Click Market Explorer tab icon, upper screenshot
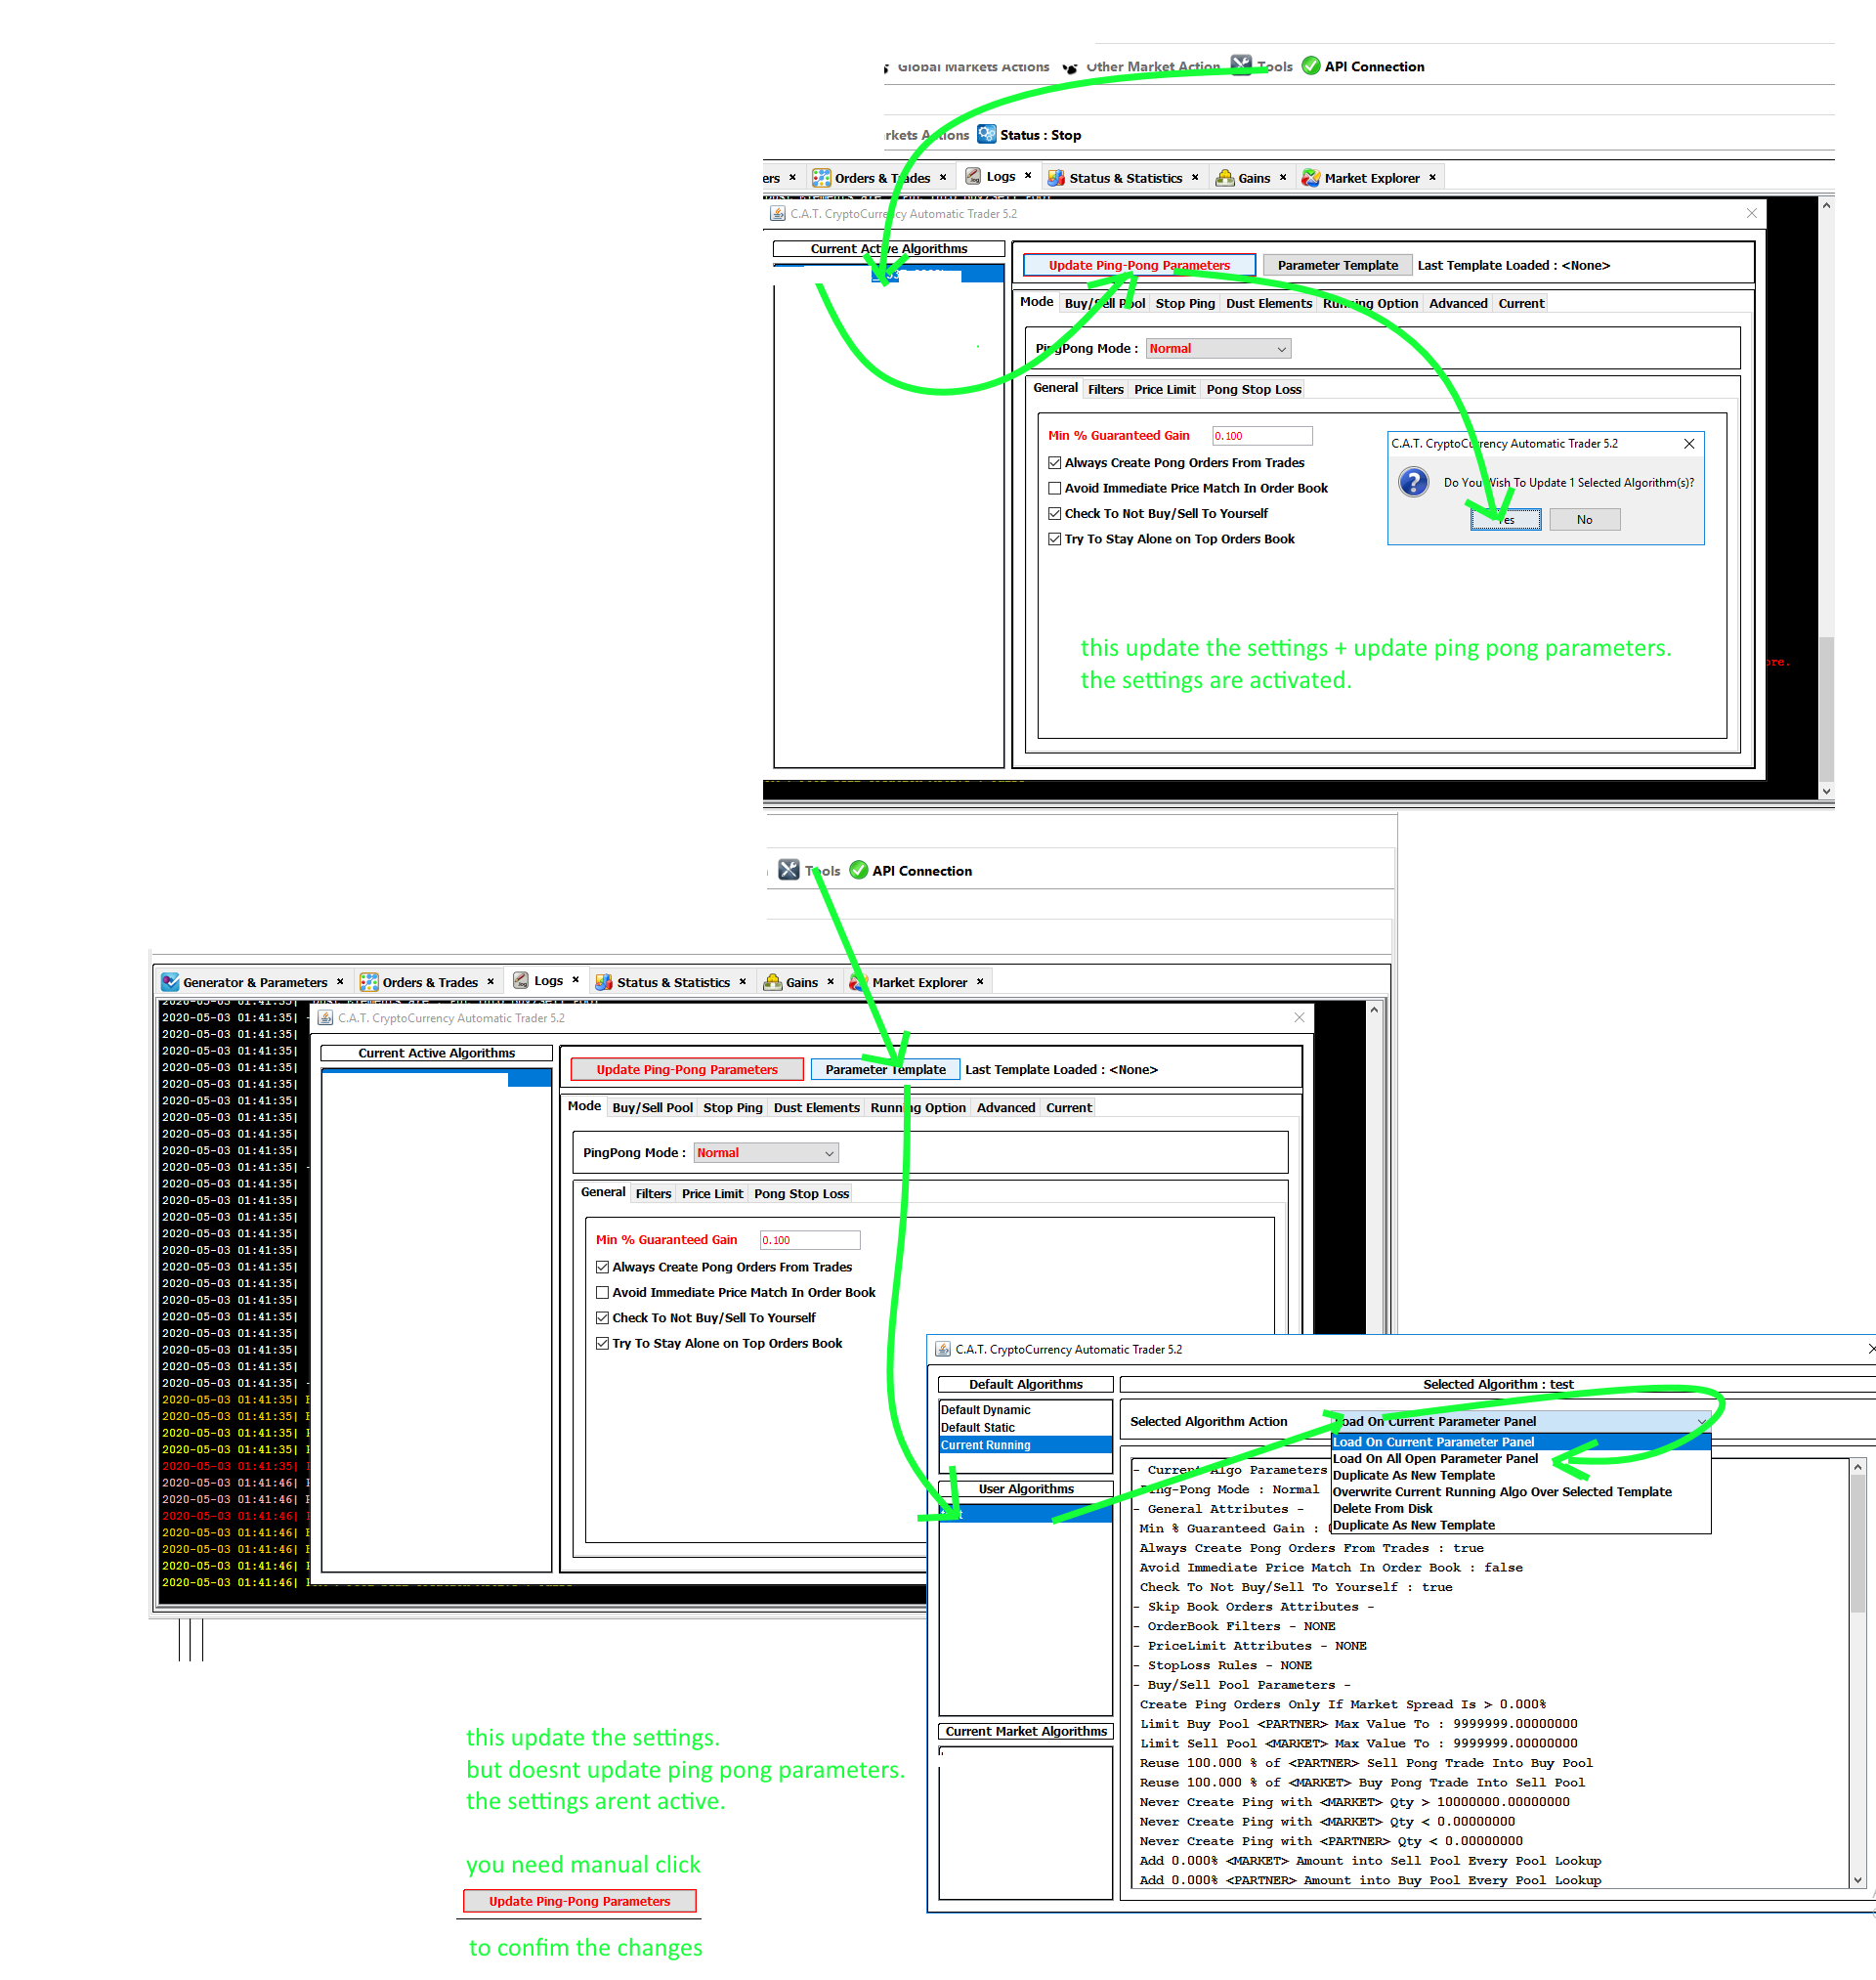This screenshot has width=1876, height=1980. point(1311,178)
